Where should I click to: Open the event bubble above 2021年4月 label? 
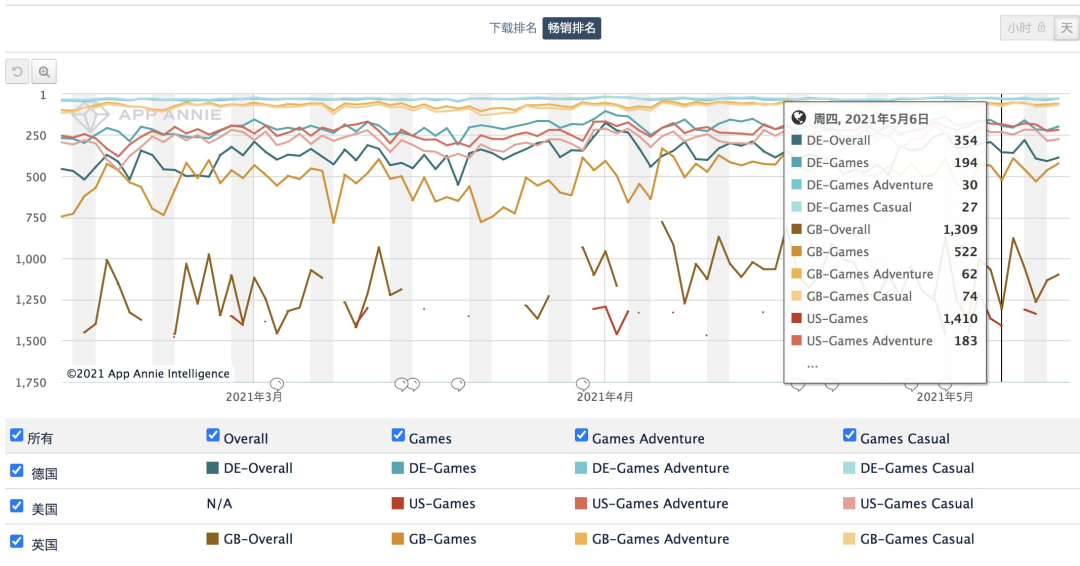[x=583, y=384]
